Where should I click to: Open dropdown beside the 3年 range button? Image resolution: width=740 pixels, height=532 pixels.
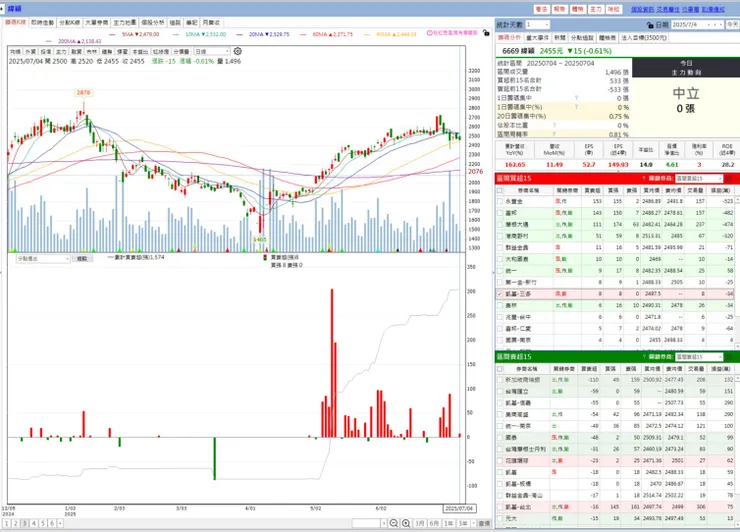coord(472,523)
